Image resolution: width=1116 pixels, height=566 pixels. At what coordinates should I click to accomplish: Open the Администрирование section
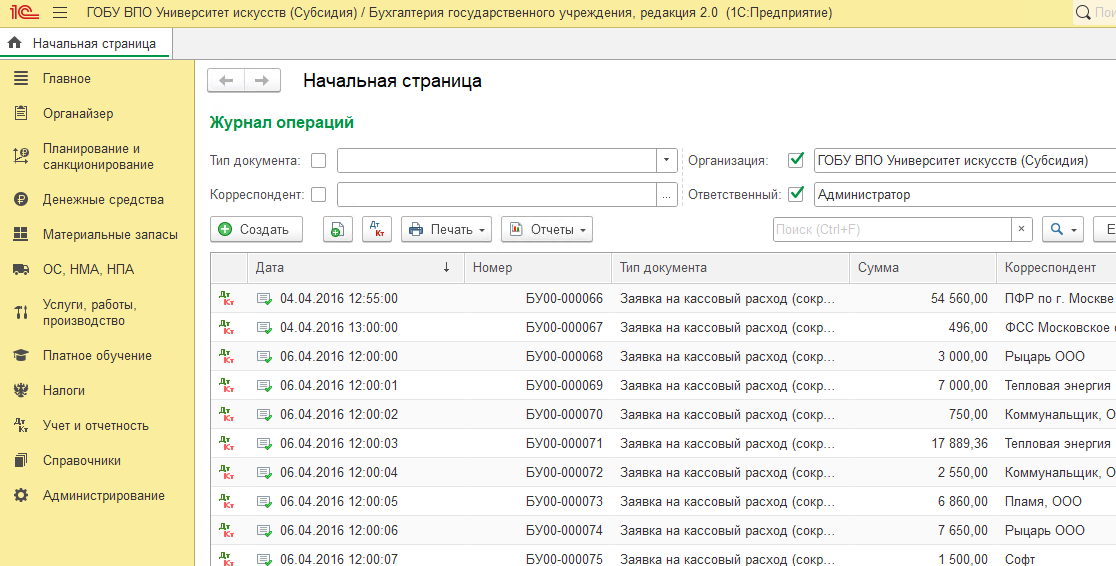pyautogui.click(x=103, y=496)
